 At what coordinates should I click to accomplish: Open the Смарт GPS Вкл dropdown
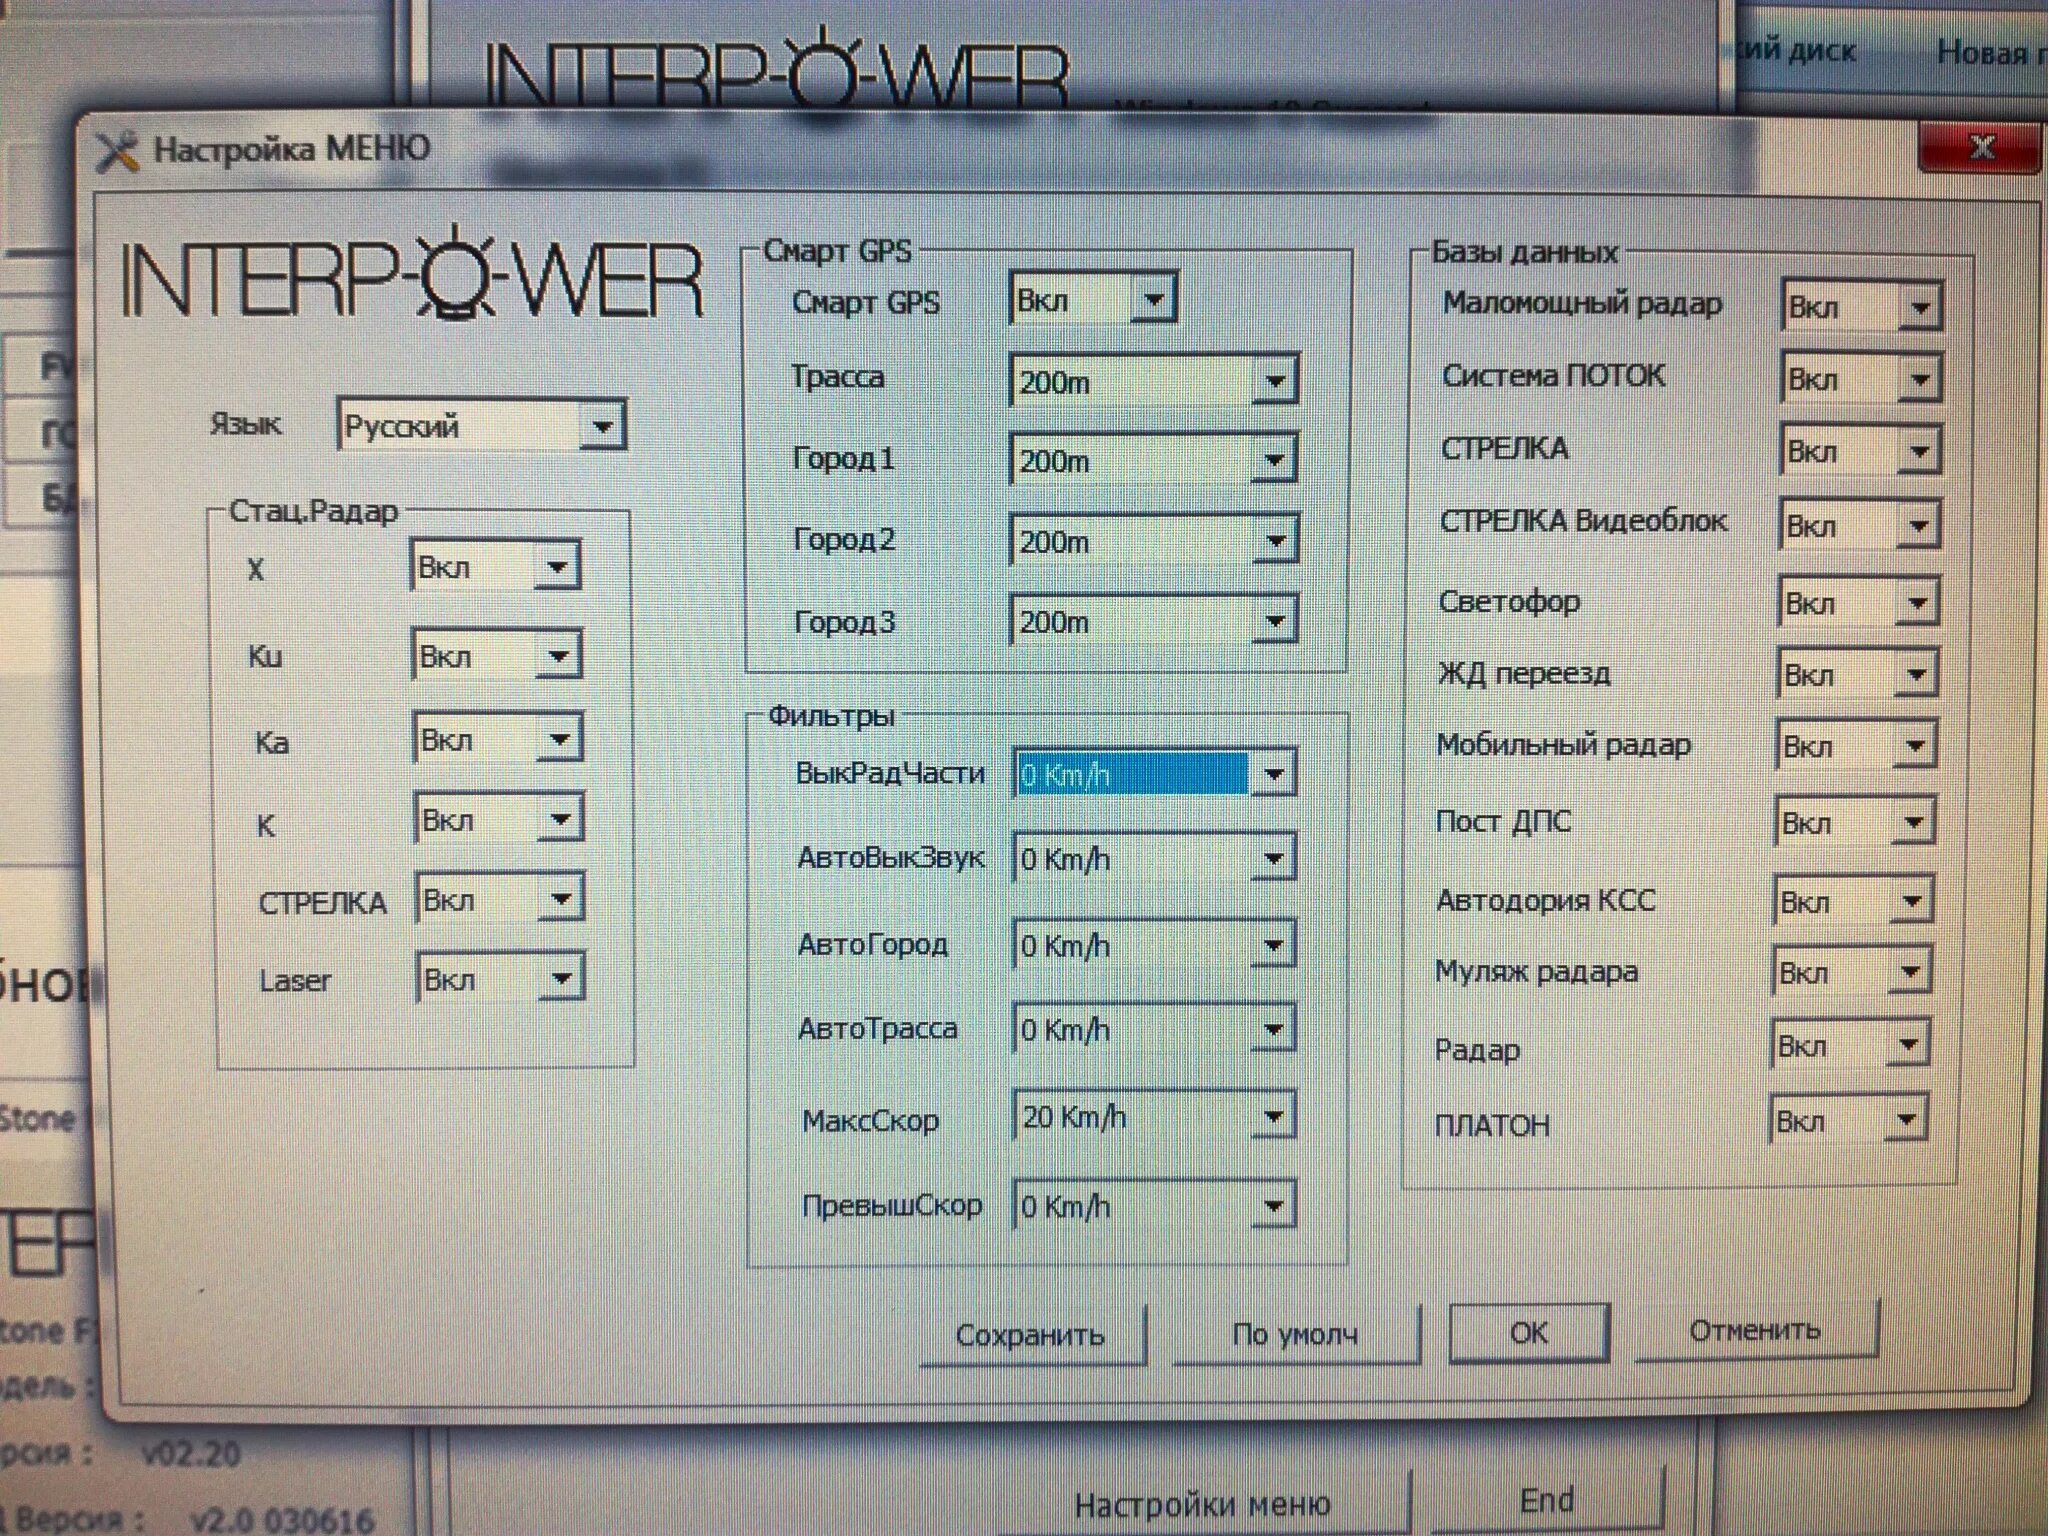(1093, 298)
